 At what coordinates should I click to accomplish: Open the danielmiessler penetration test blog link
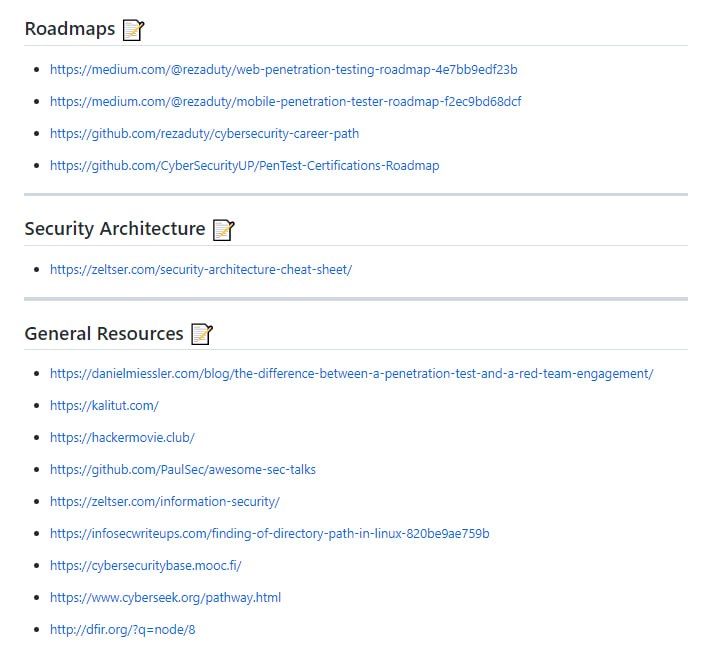pyautogui.click(x=351, y=374)
